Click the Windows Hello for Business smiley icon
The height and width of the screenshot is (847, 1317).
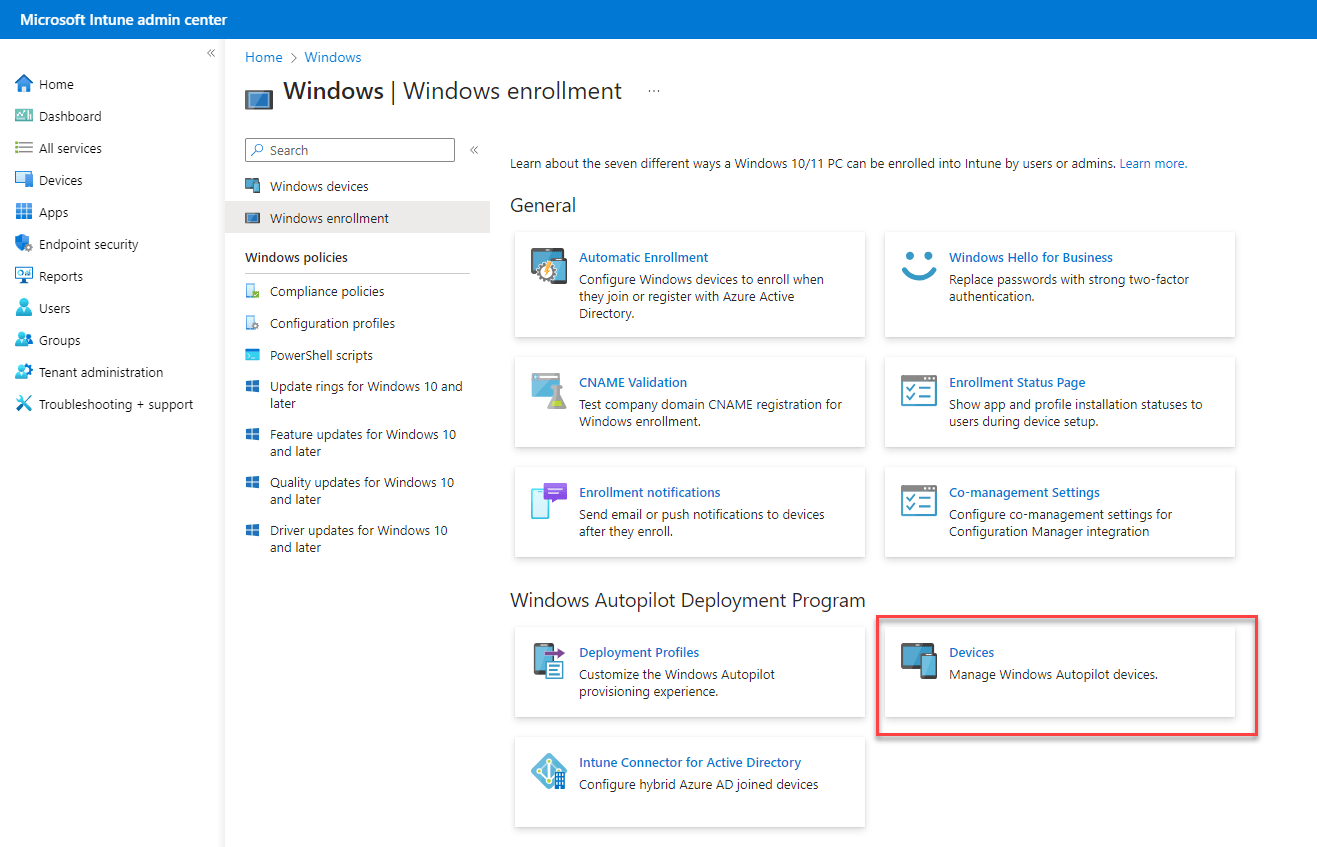click(919, 266)
